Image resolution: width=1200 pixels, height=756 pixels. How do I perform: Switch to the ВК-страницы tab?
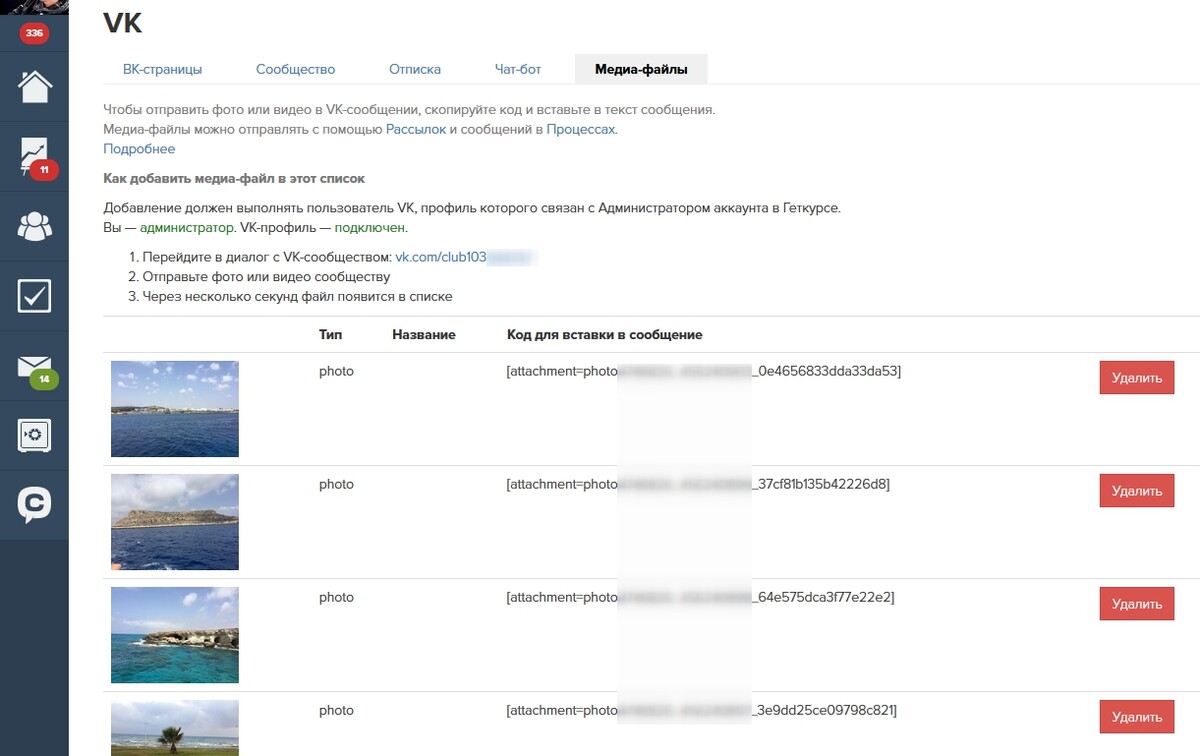[x=162, y=69]
